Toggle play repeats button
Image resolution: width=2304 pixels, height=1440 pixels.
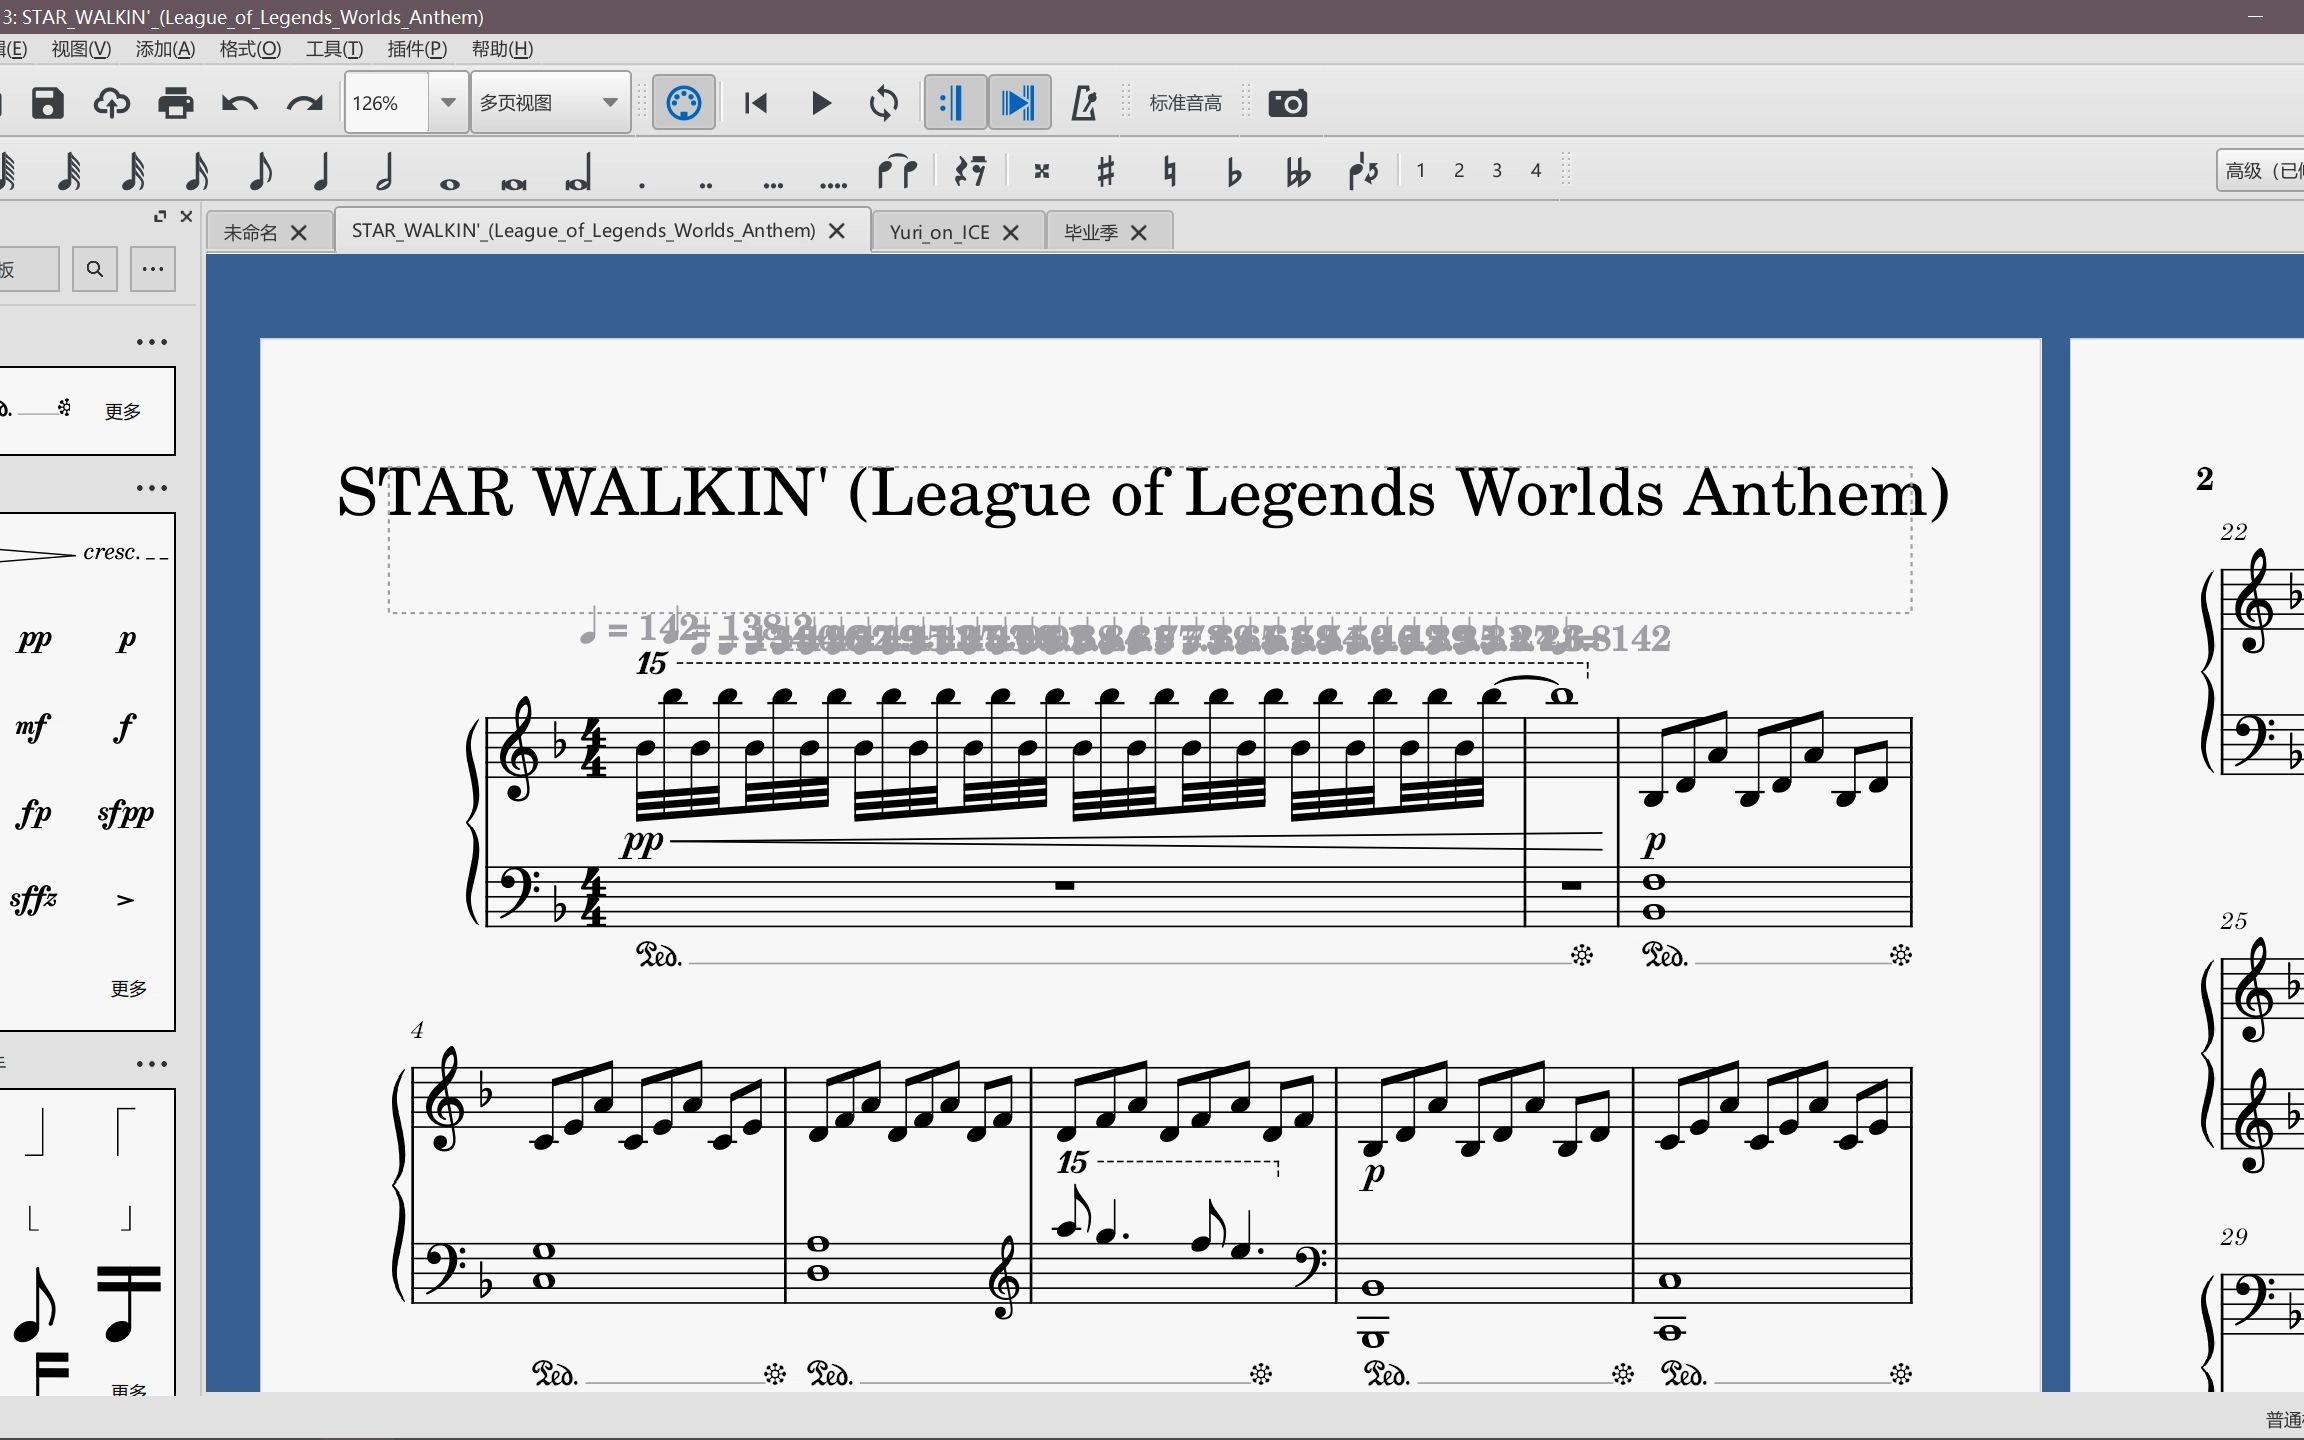[955, 103]
